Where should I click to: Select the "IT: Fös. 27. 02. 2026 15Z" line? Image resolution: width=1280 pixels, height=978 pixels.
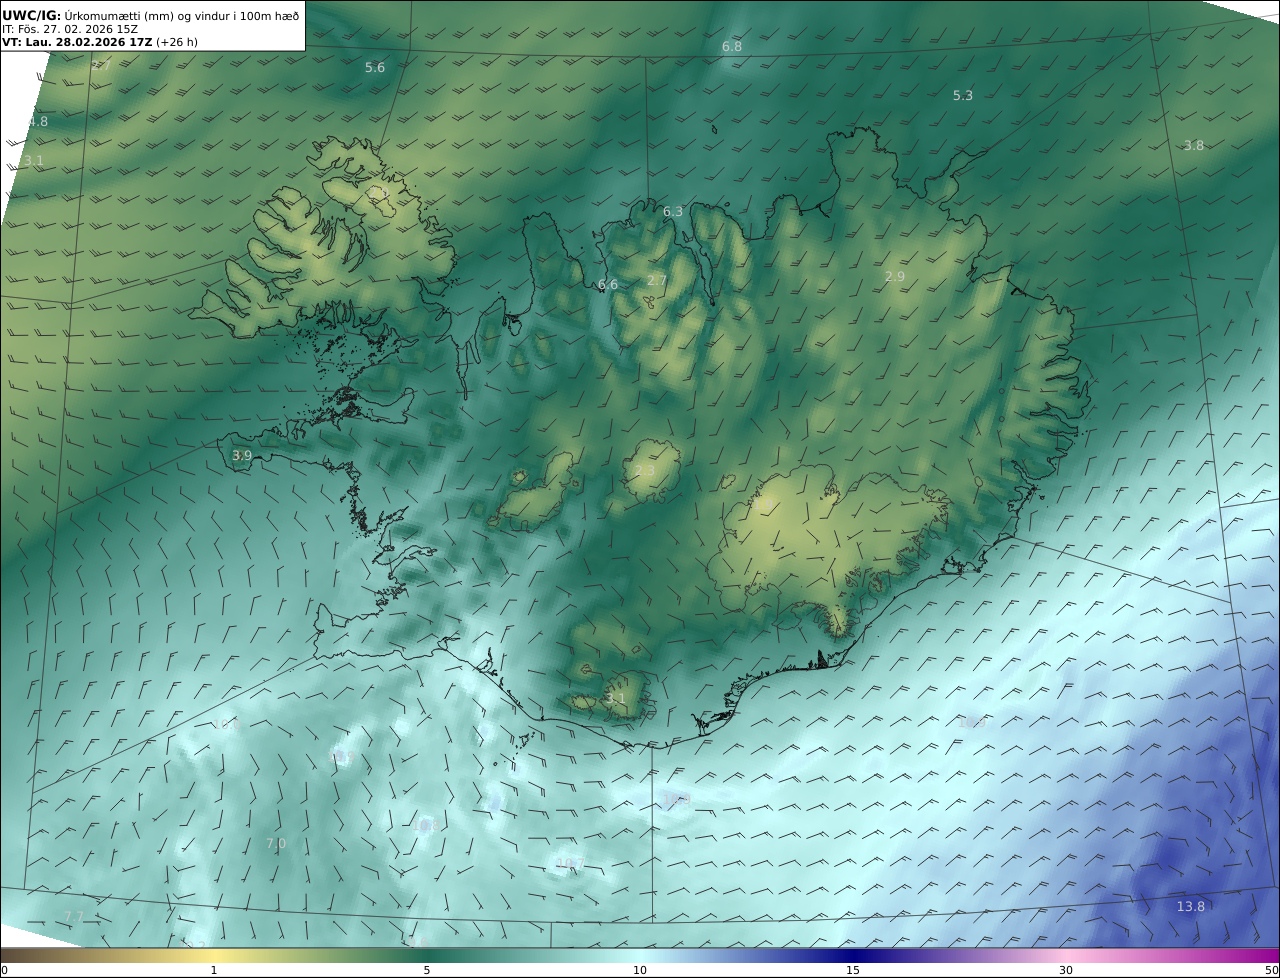coord(70,29)
